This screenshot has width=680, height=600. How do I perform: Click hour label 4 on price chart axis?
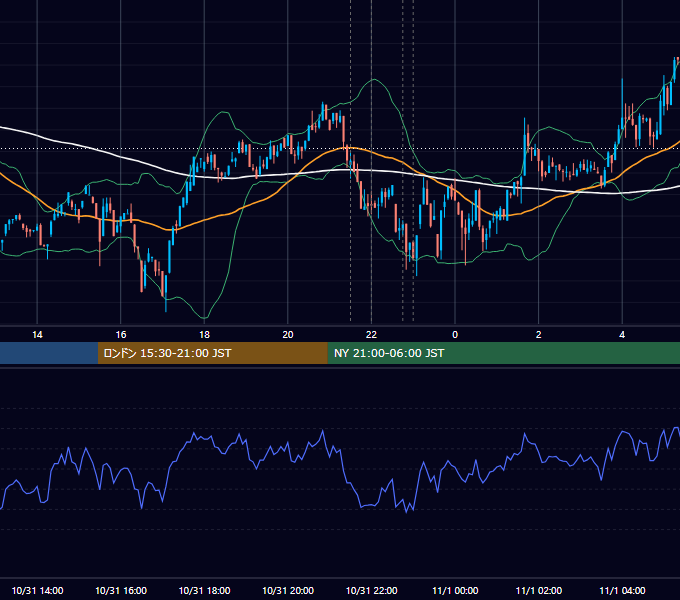(x=622, y=335)
